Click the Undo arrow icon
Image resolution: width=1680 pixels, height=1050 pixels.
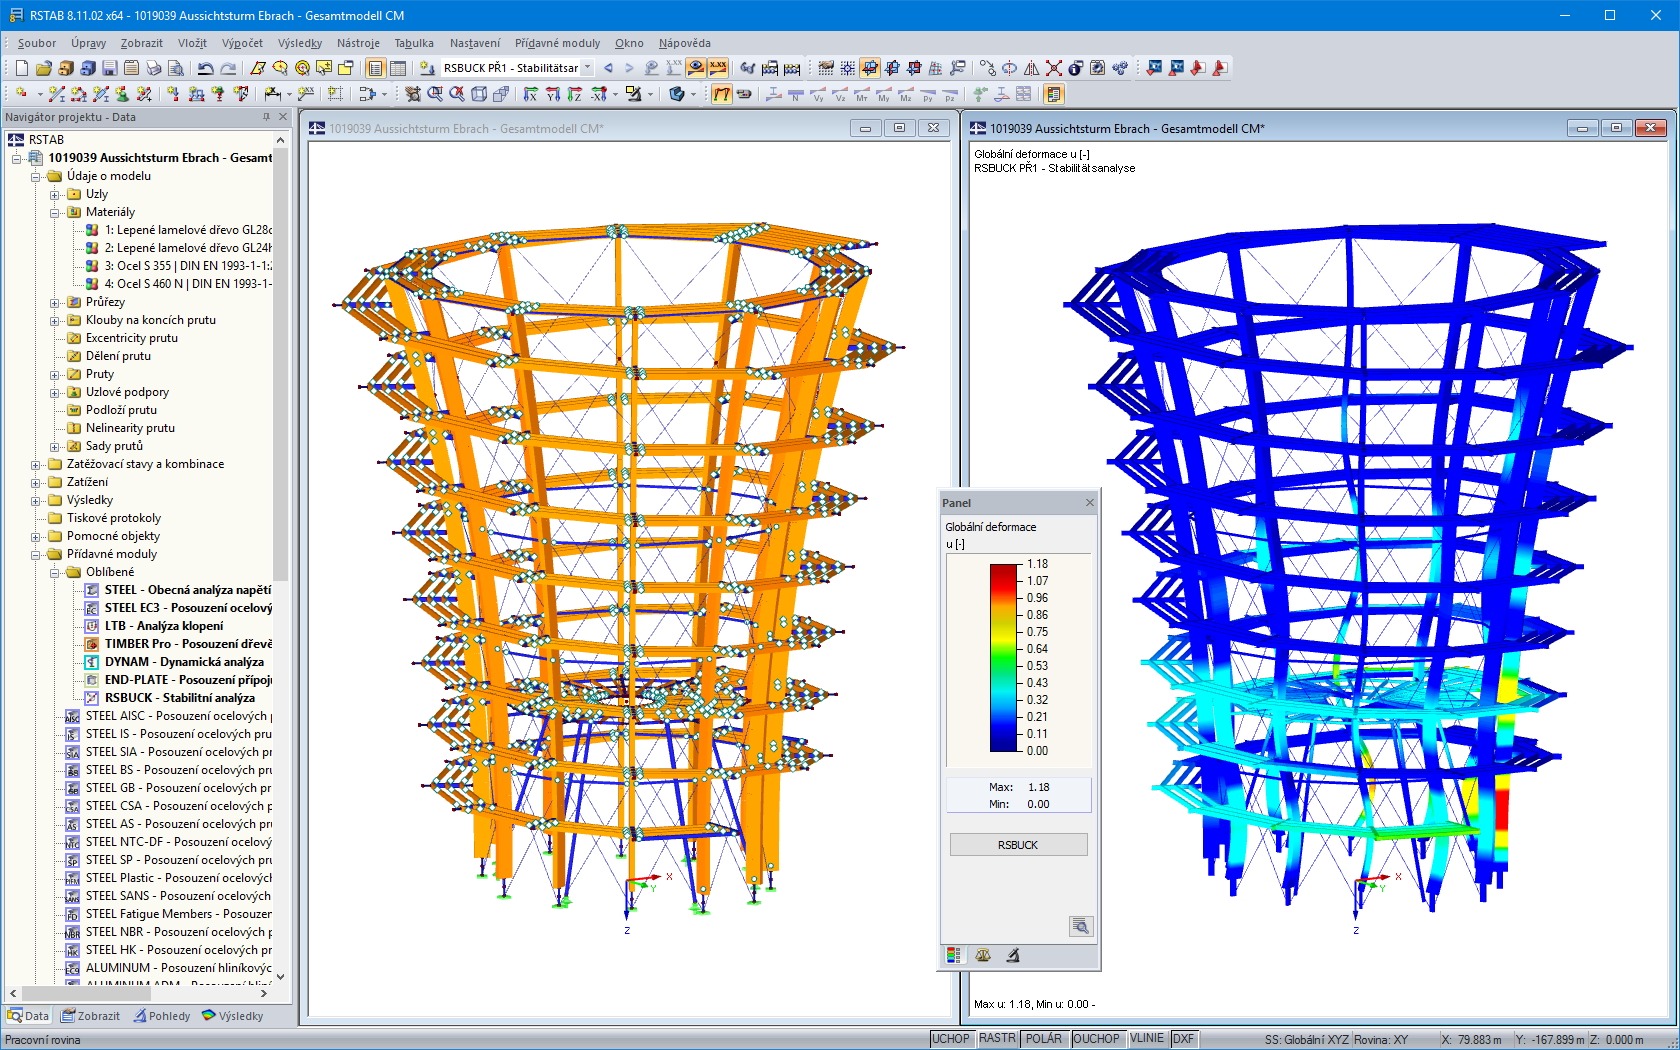[x=205, y=68]
